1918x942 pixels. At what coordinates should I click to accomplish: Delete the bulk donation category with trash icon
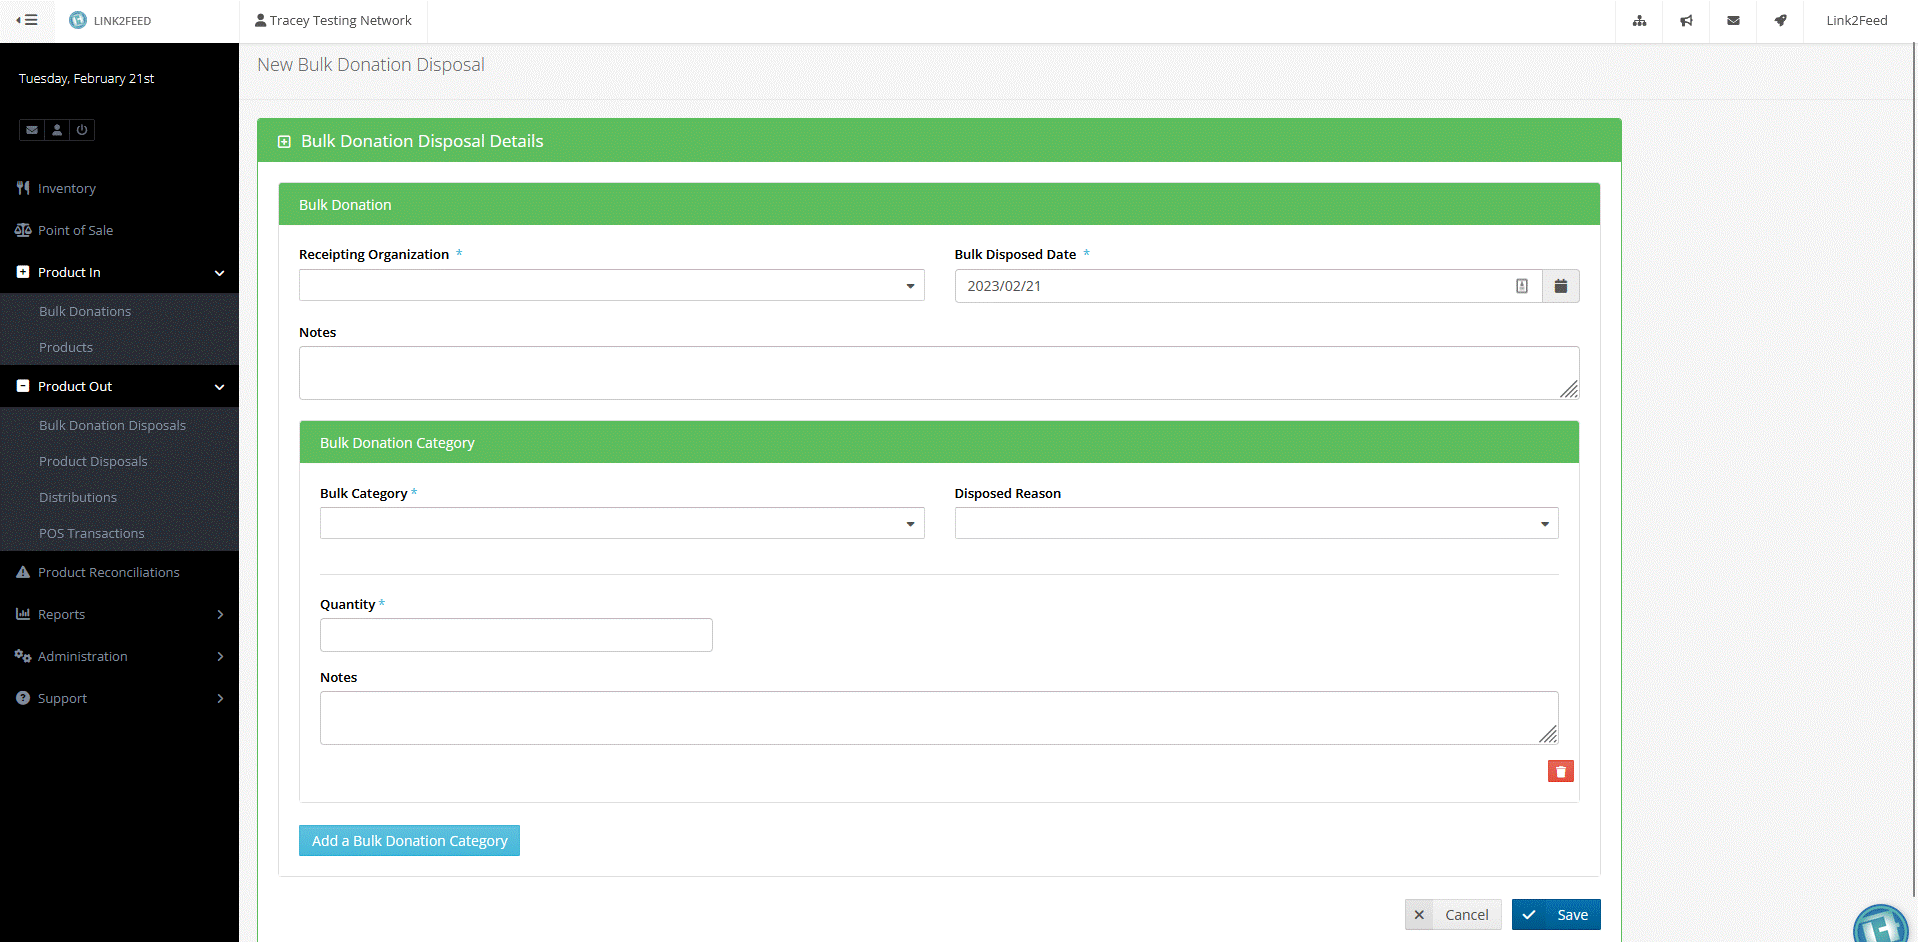tap(1560, 771)
